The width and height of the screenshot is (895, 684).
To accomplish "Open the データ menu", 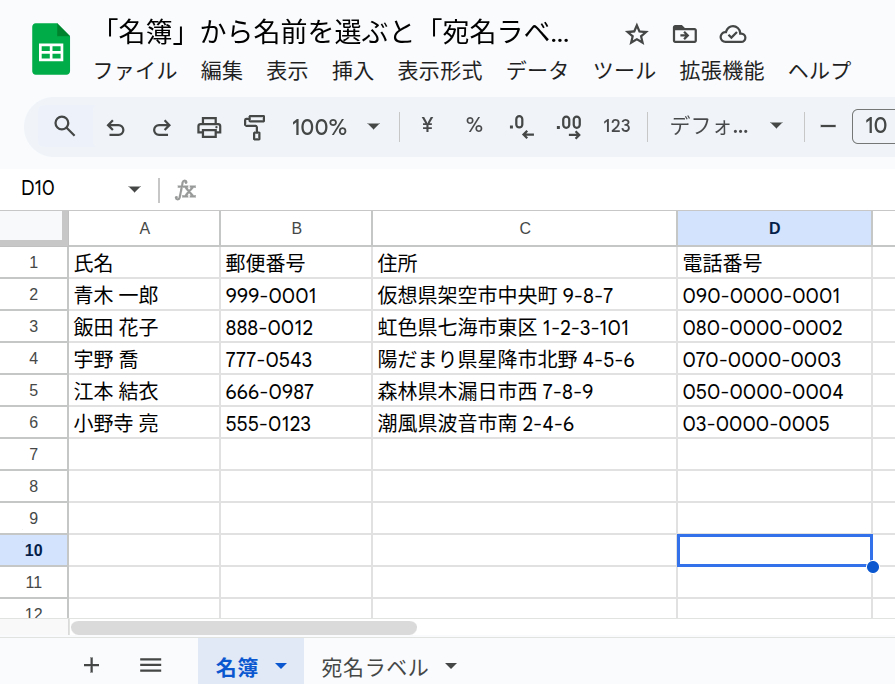I will click(x=536, y=71).
